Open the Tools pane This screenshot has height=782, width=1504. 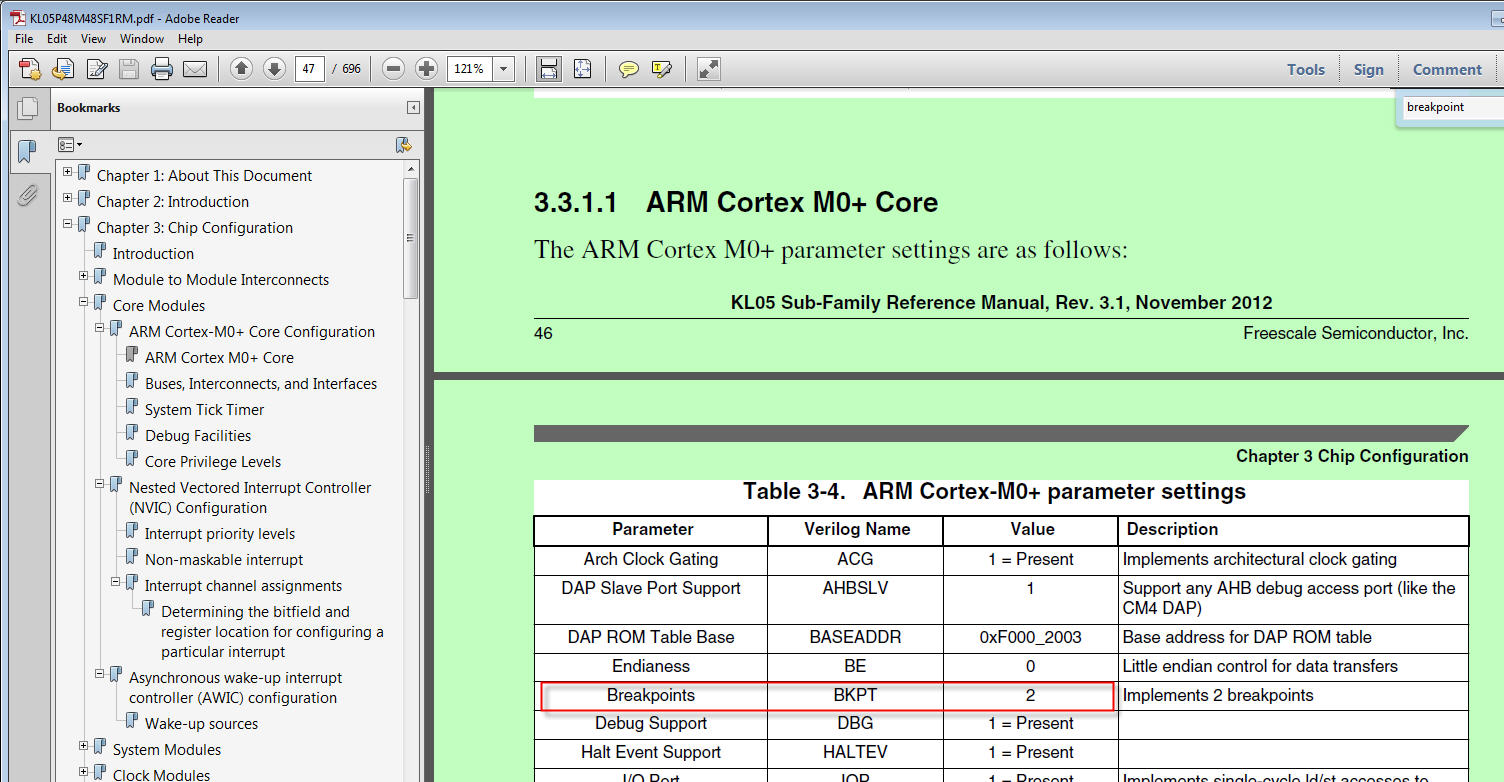(x=1306, y=69)
